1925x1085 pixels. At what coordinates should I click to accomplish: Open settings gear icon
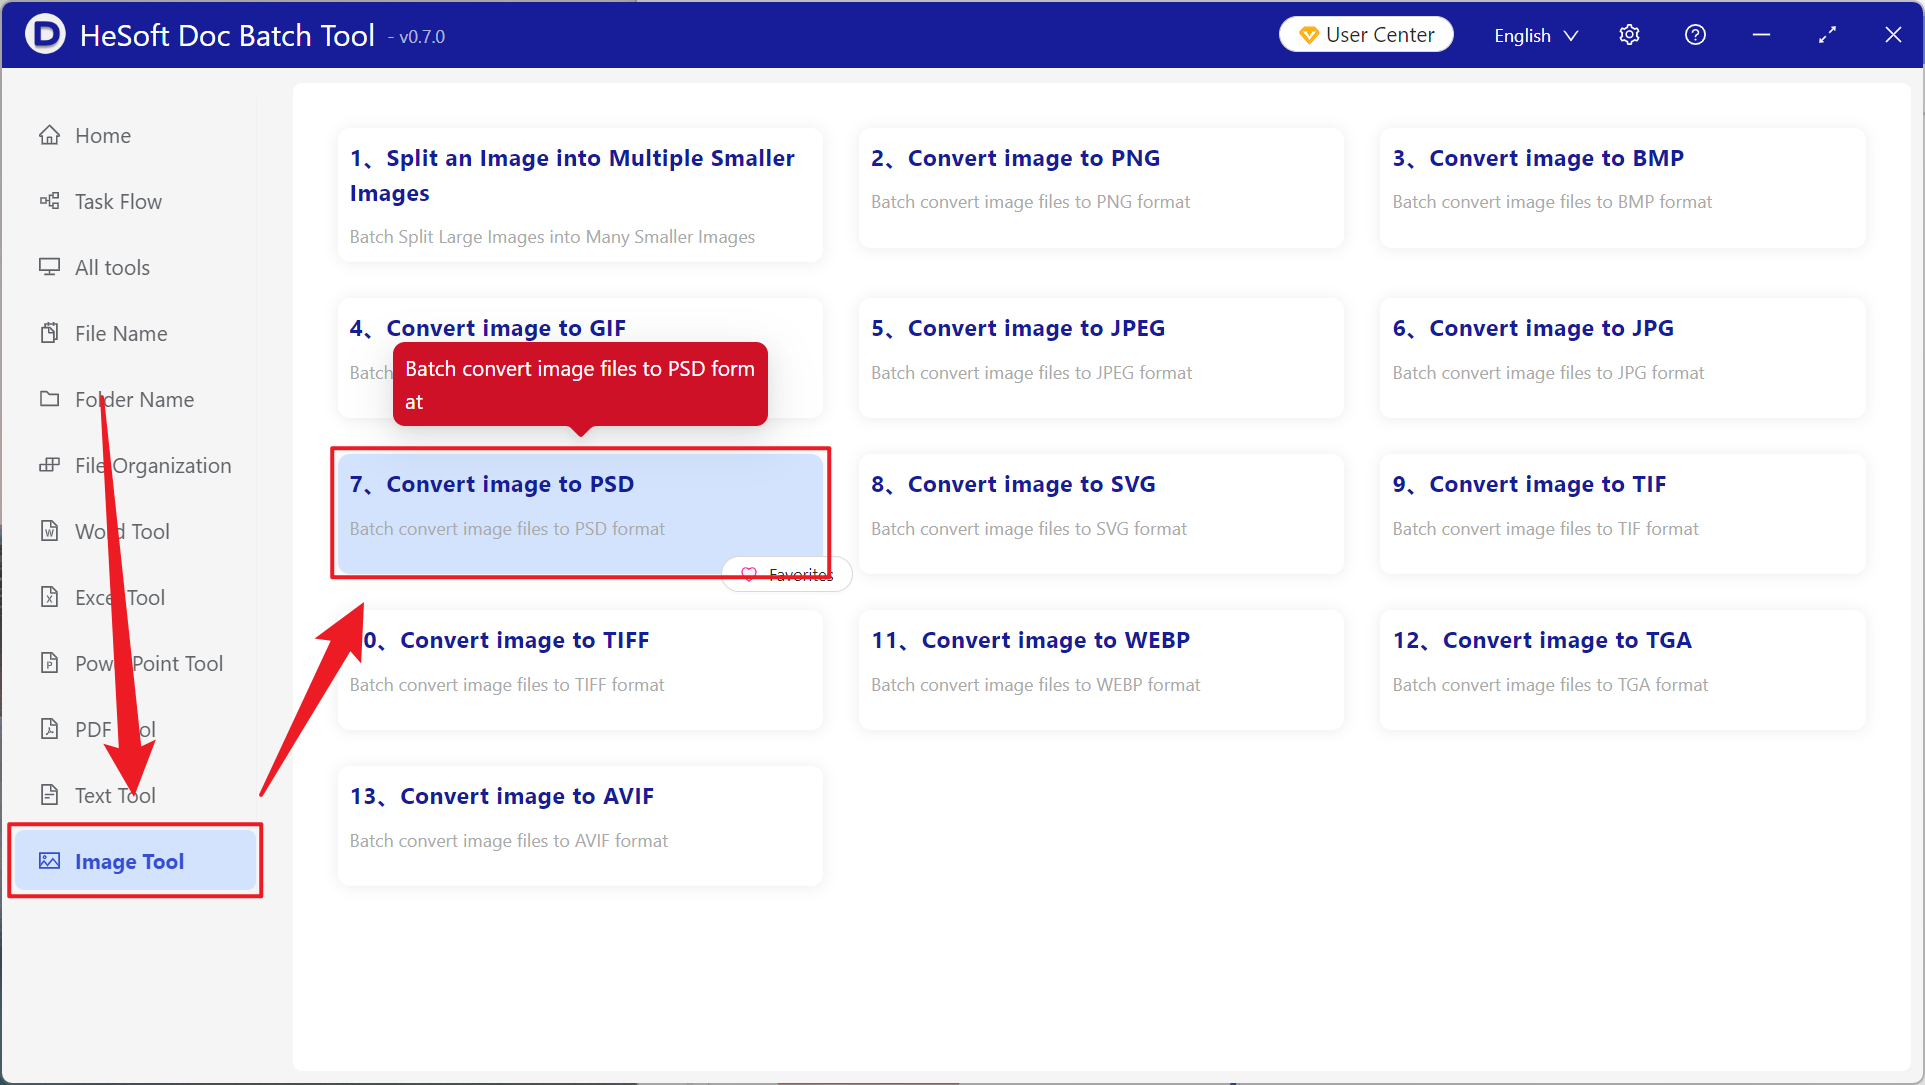(x=1629, y=35)
